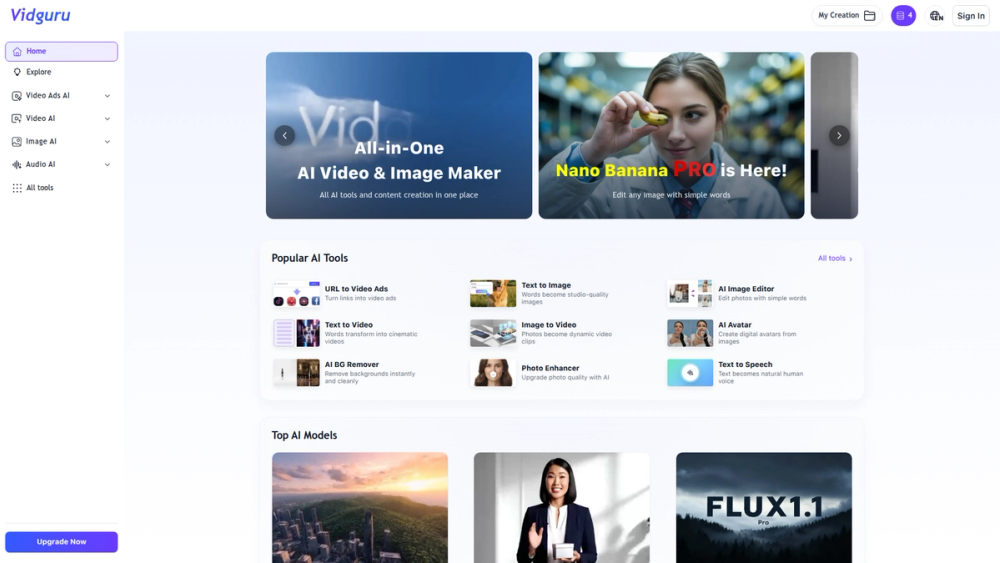
Task: Click the Vidguru logo
Action: pos(40,15)
